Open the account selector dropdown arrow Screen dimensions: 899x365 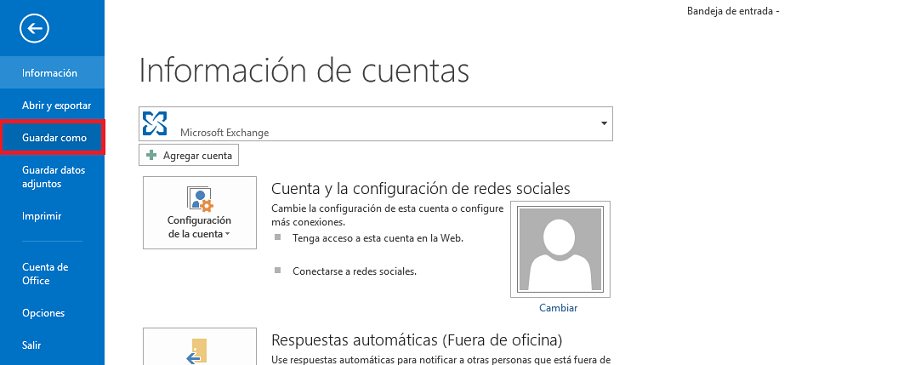point(604,123)
